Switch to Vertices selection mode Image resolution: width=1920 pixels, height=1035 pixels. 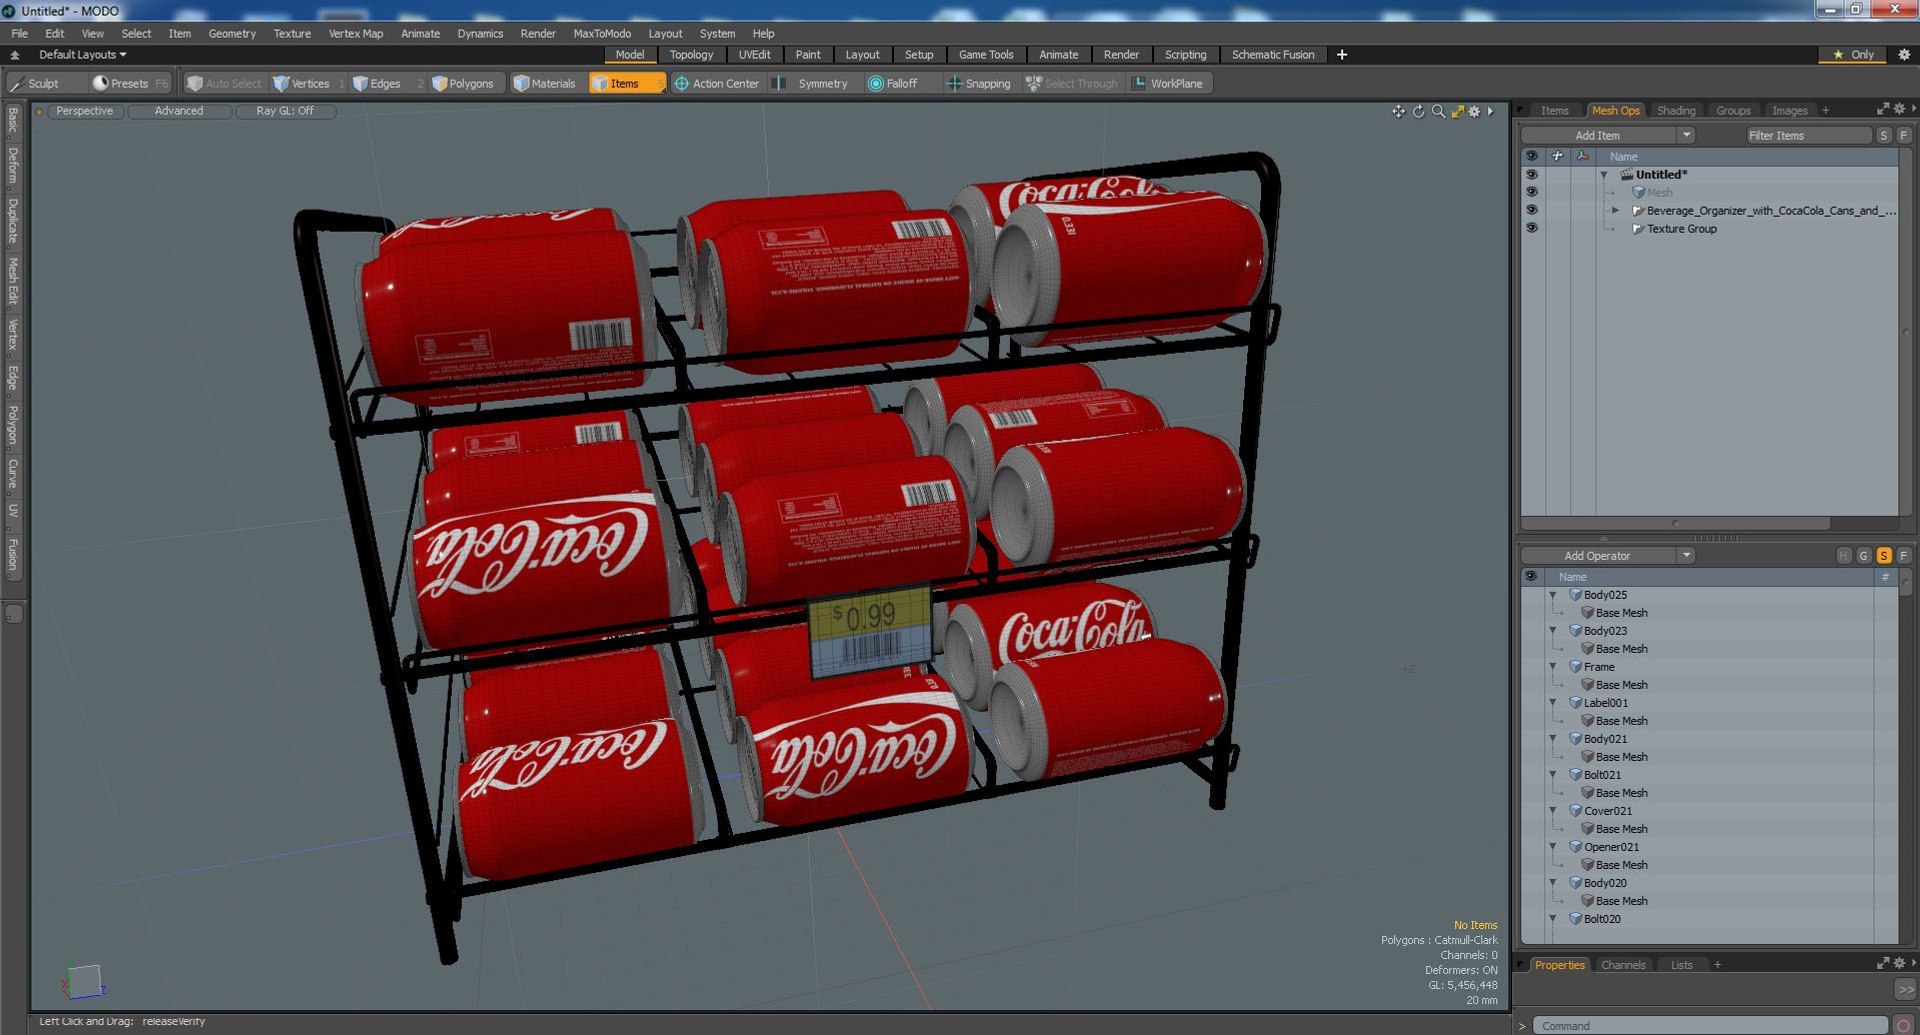[302, 84]
